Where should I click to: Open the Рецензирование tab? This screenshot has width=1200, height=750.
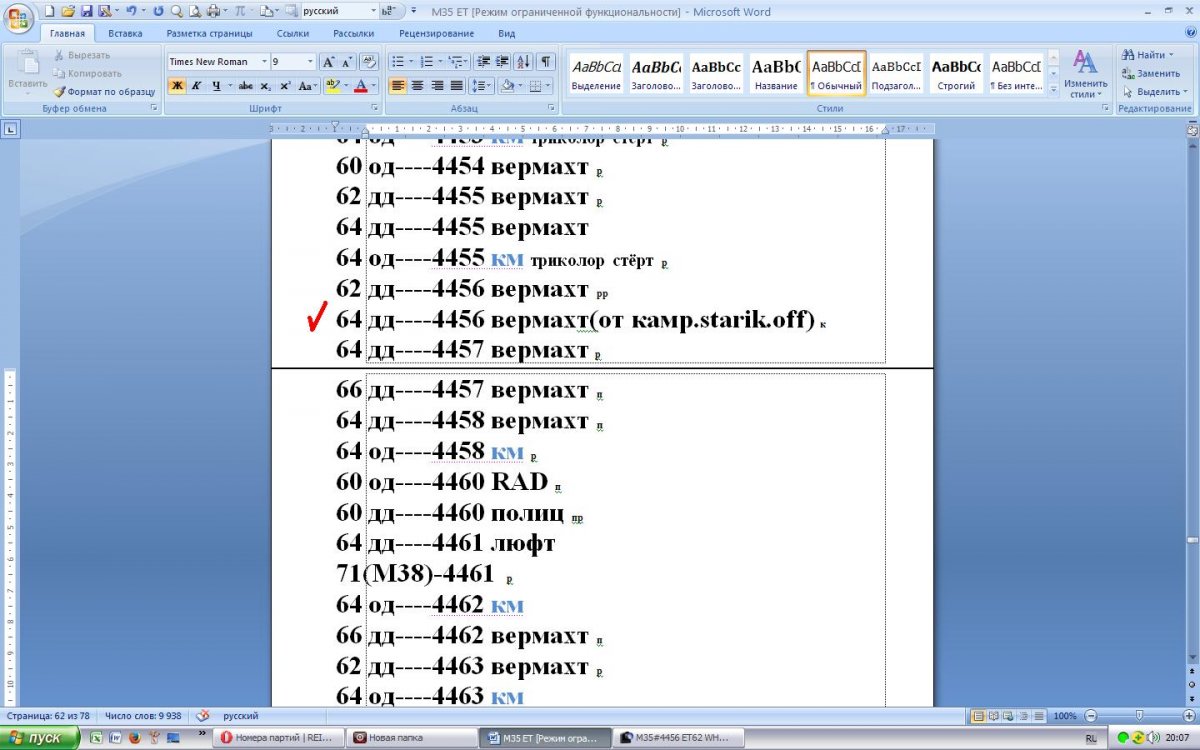435,33
